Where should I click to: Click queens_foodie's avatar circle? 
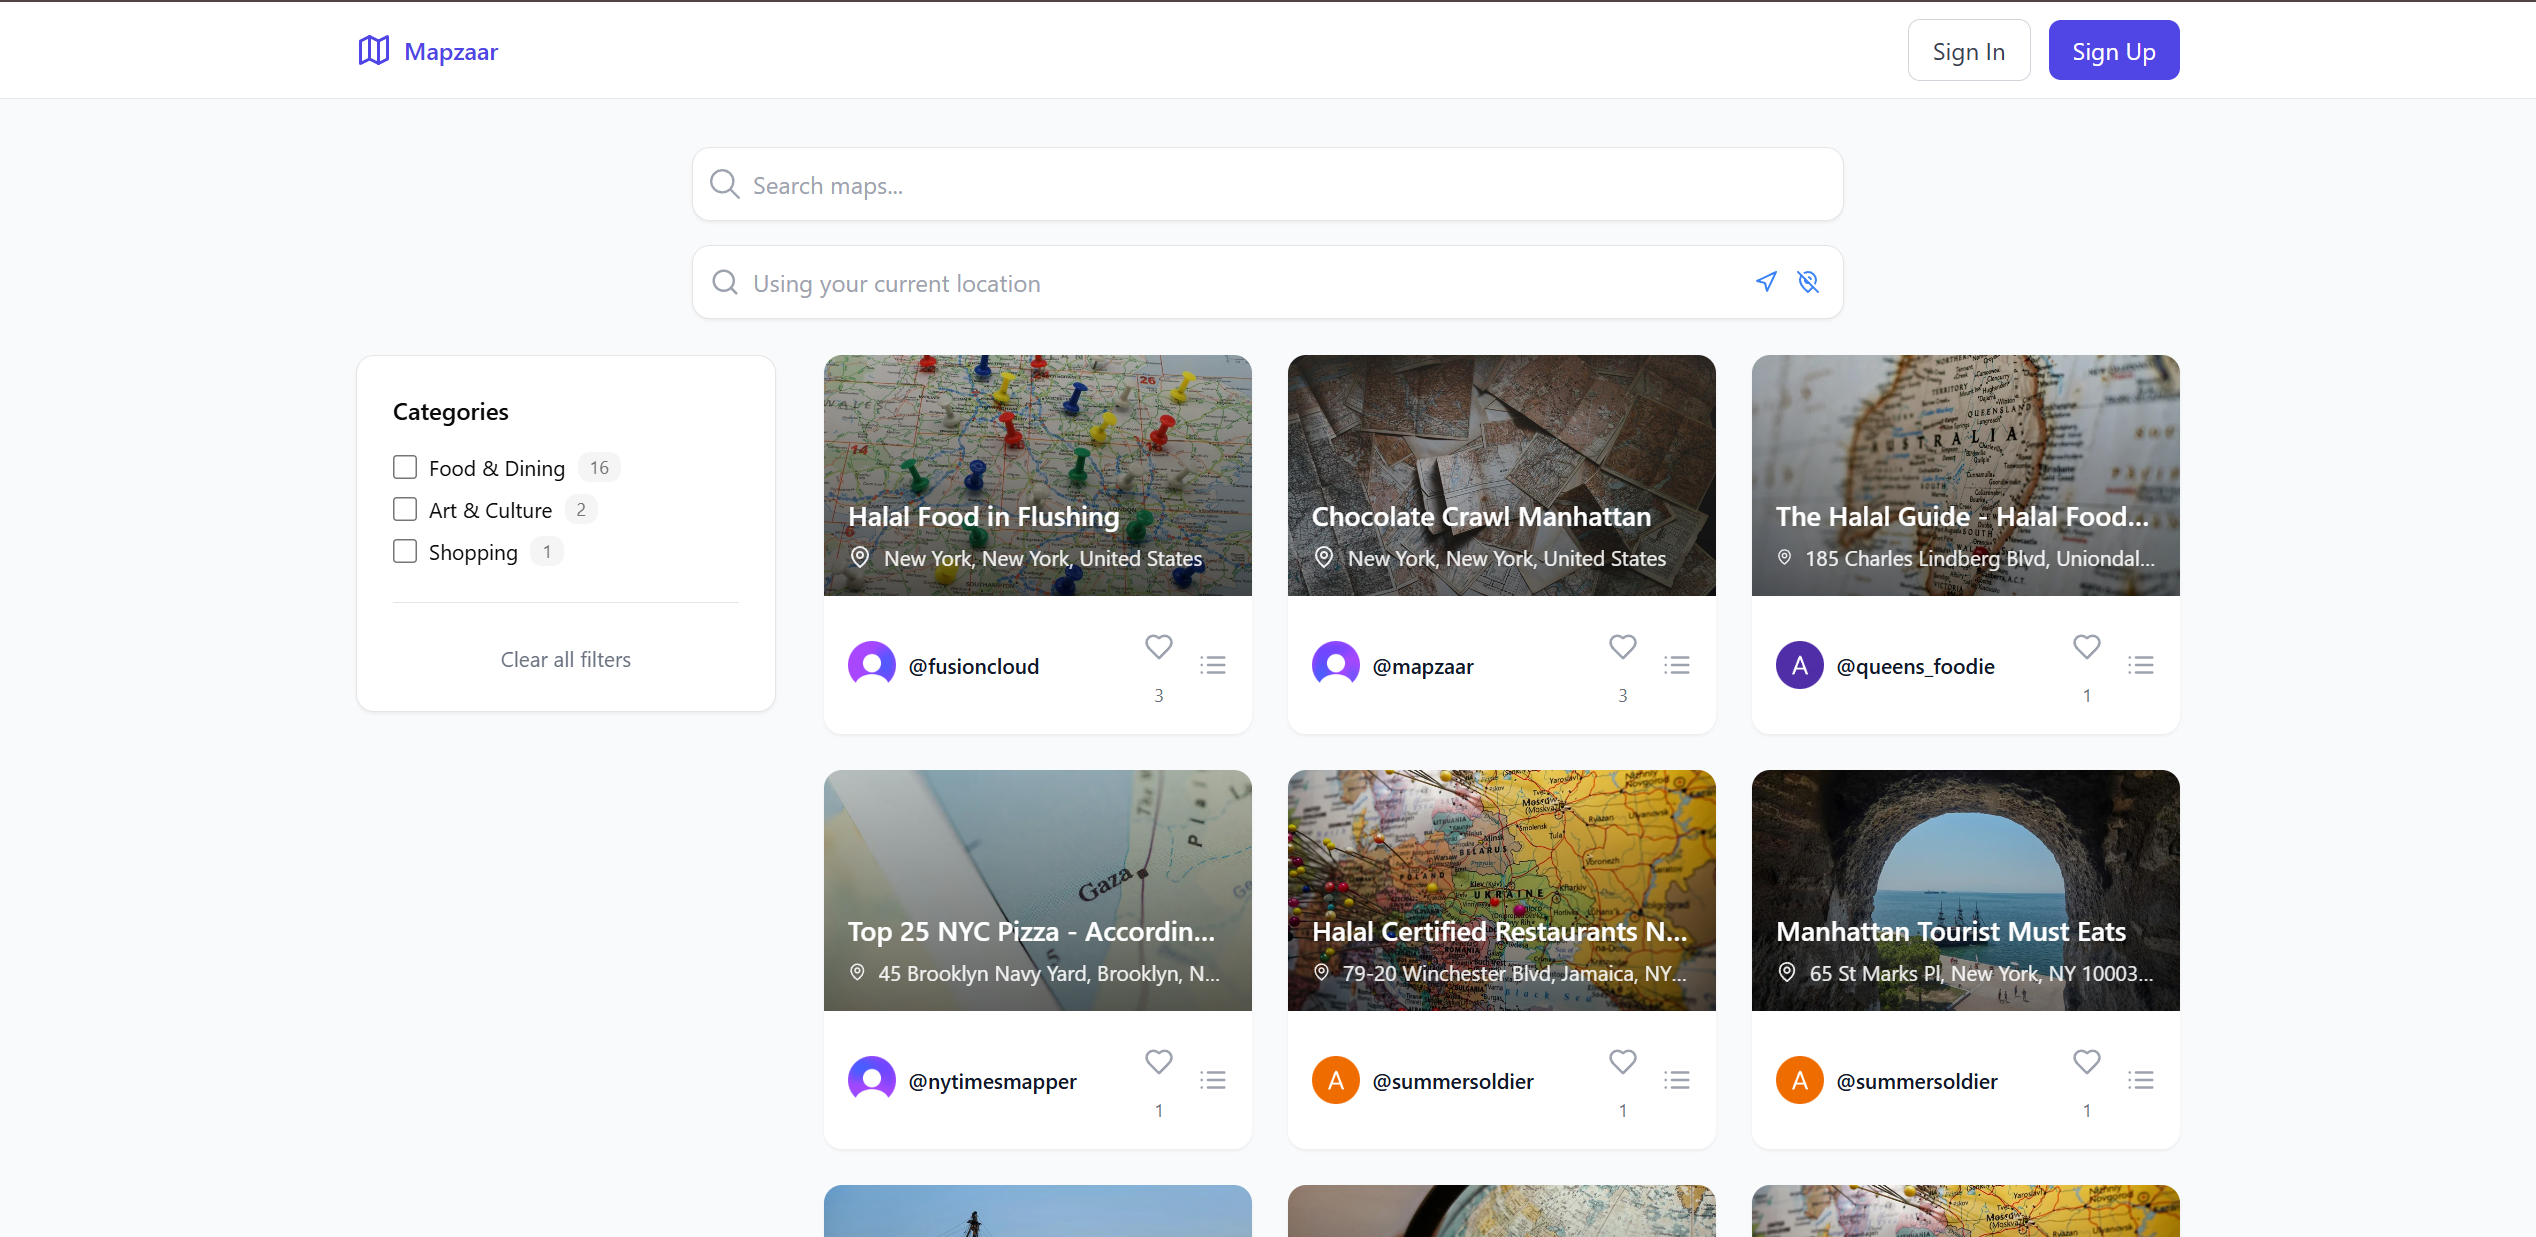tap(1800, 665)
